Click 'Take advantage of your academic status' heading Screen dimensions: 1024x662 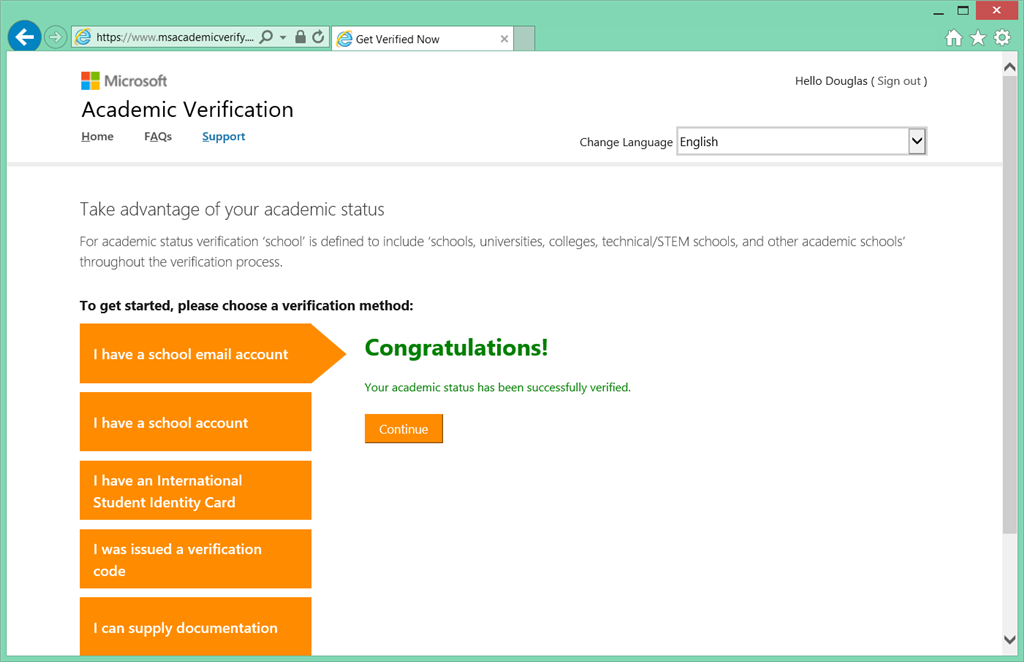[x=232, y=210]
